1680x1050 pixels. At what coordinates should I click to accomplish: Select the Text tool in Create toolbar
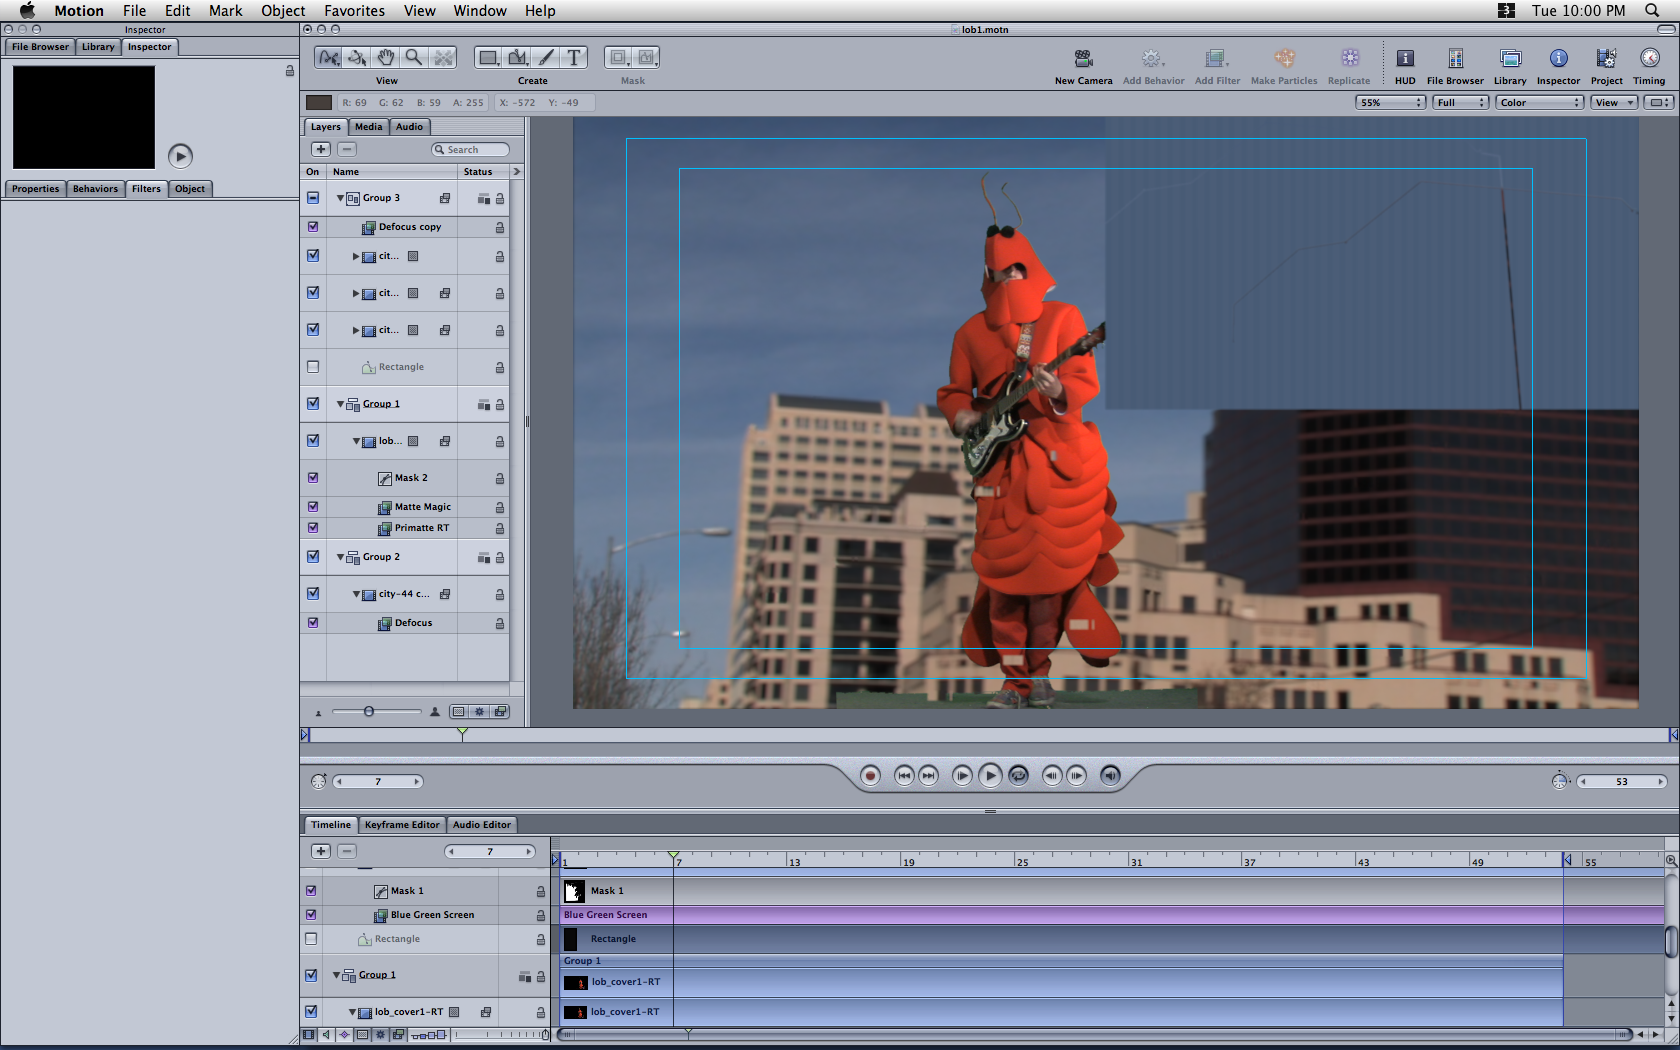pyautogui.click(x=574, y=58)
